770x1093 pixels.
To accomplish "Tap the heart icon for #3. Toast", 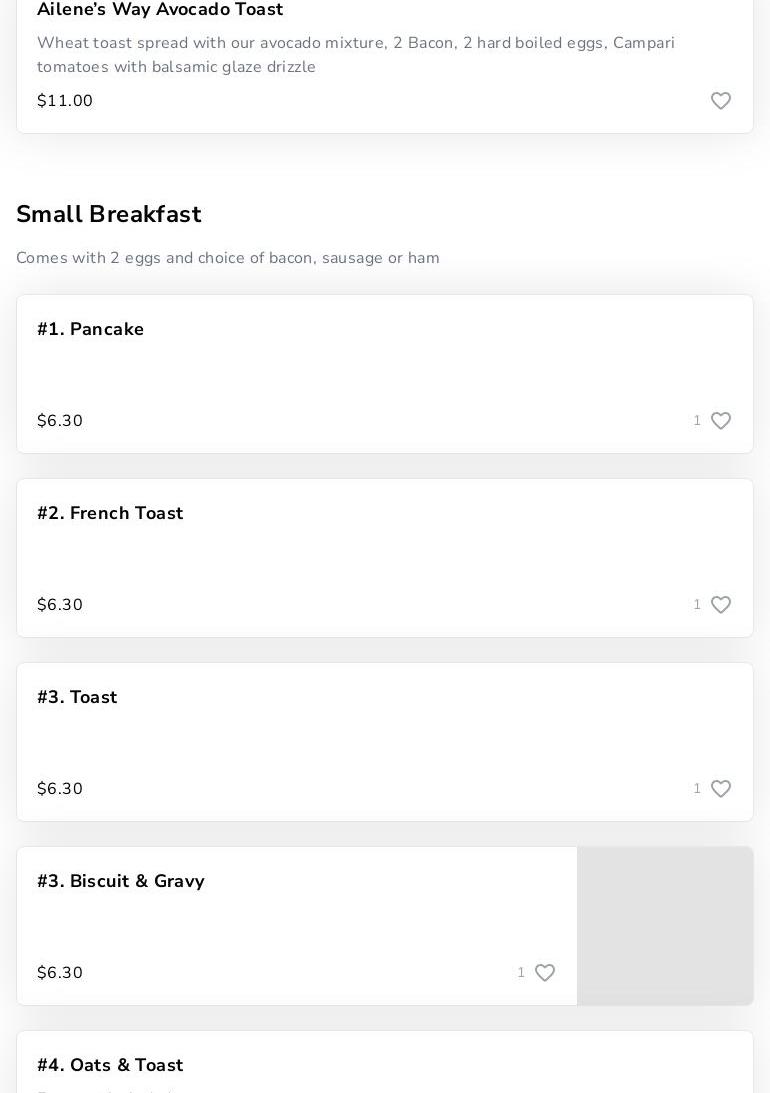I will point(721,789).
